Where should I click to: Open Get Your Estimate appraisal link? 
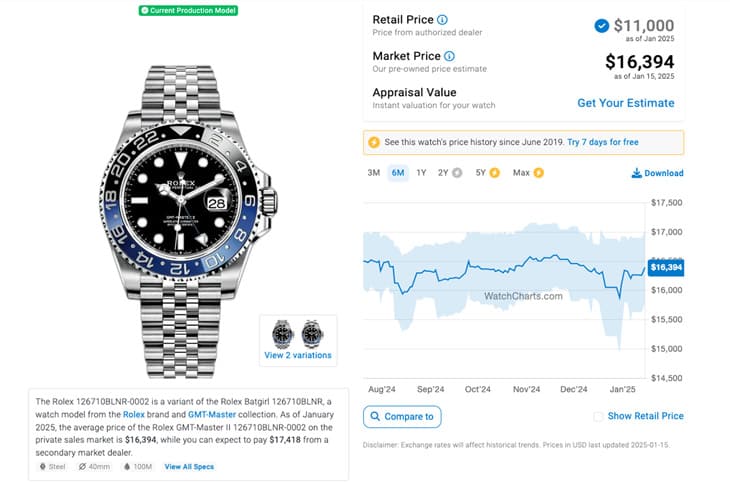(625, 103)
